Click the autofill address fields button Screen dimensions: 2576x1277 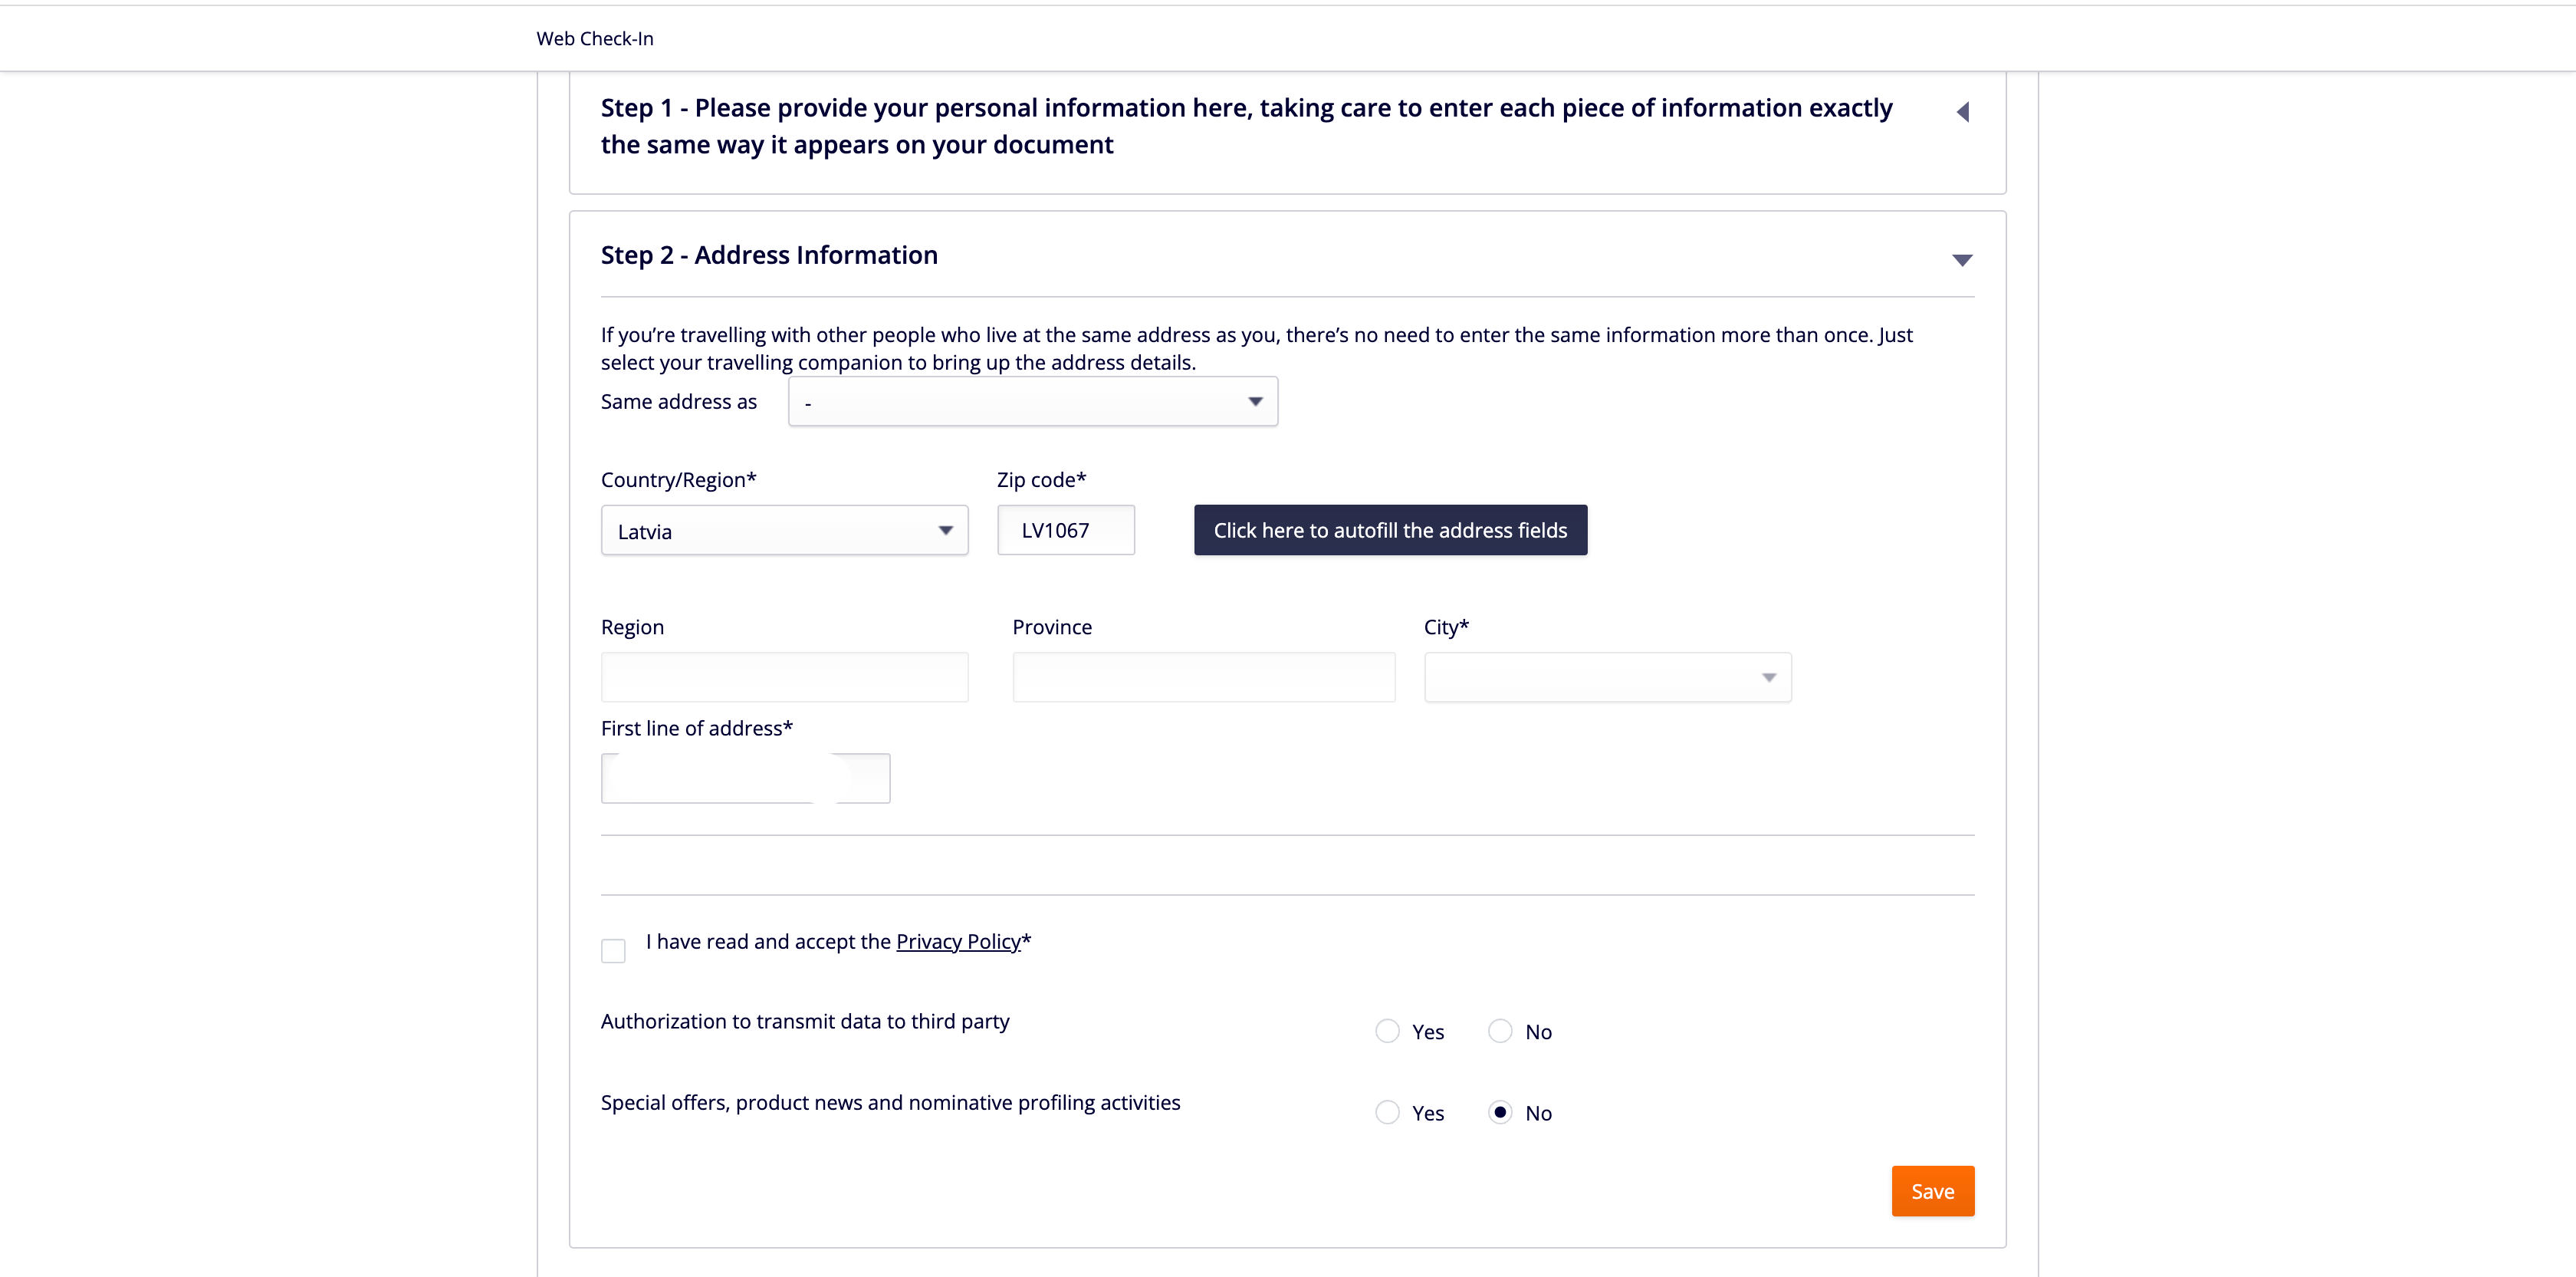[1390, 530]
